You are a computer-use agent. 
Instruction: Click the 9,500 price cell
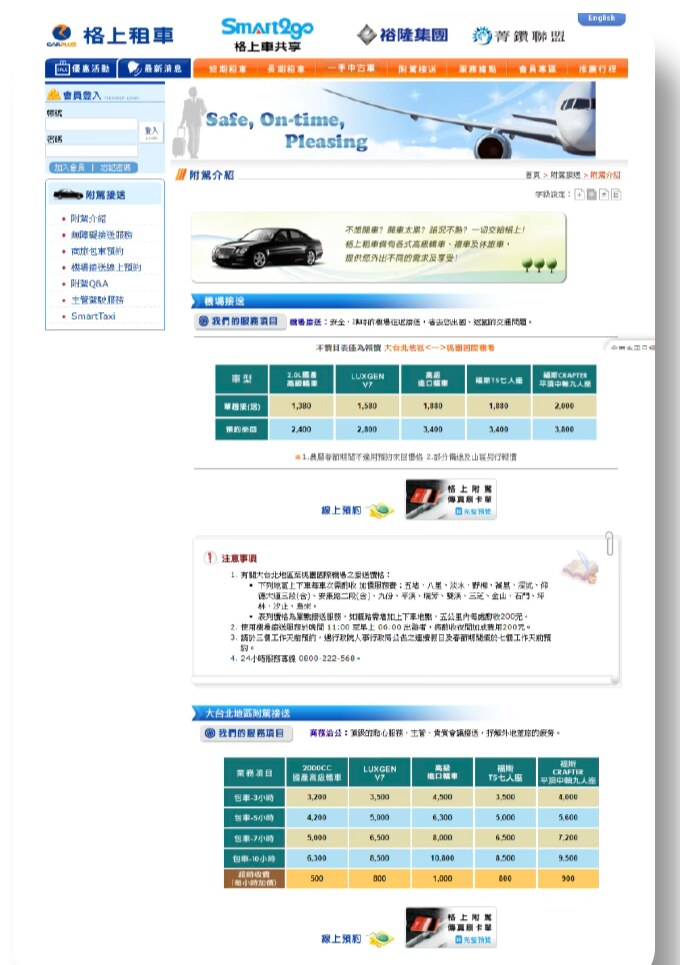click(568, 858)
